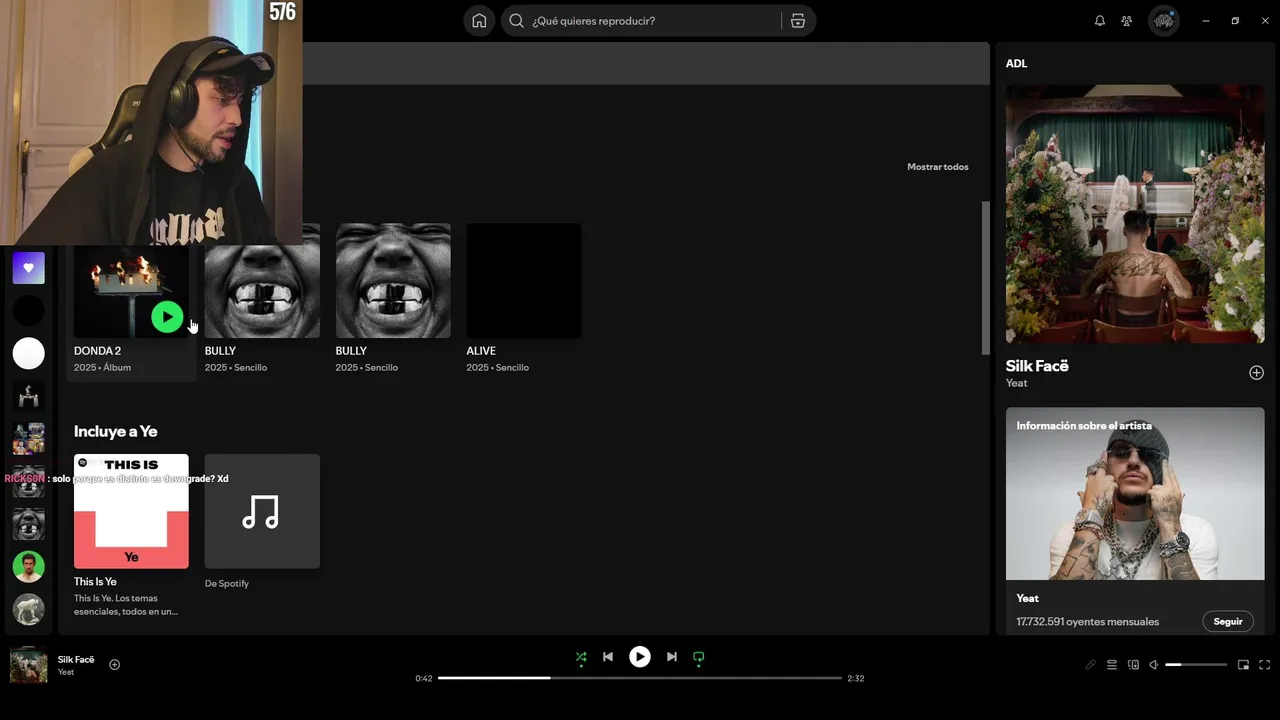Open the notifications bell

pyautogui.click(x=1100, y=21)
